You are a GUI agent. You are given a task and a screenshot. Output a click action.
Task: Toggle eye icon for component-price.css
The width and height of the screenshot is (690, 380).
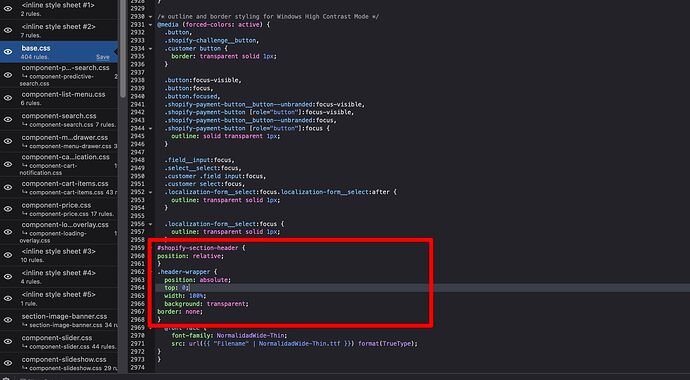[x=8, y=209]
